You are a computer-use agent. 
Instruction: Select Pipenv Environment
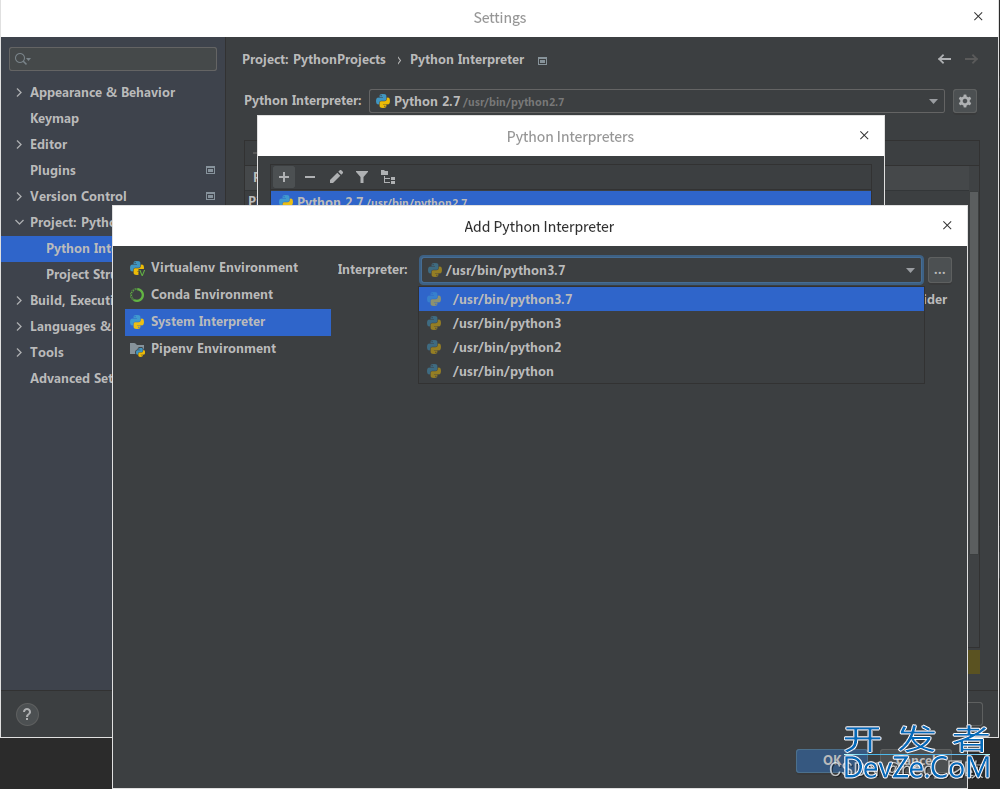click(228, 349)
